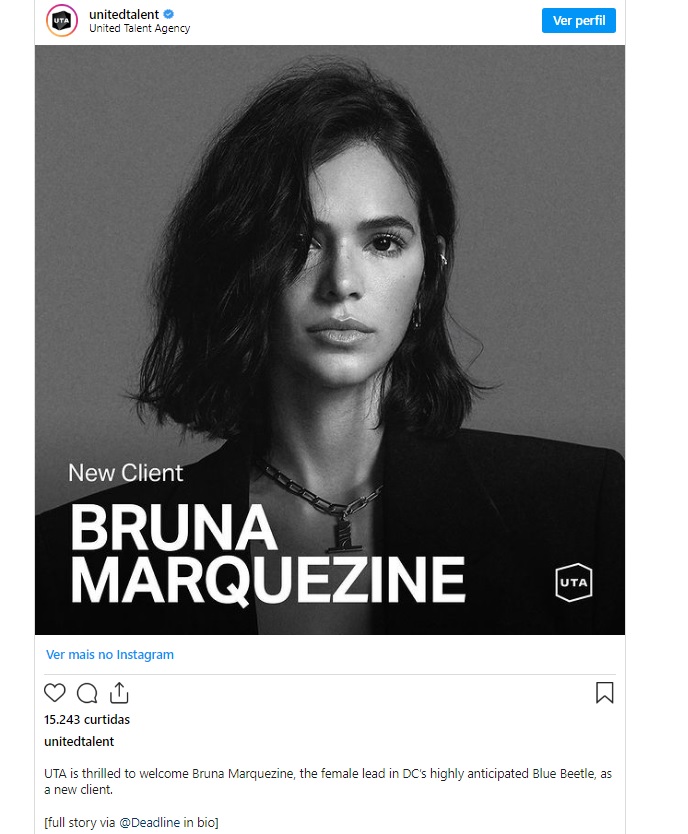The height and width of the screenshot is (834, 688).
Task: Click the UTA hexagon logo on photo
Action: [573, 582]
